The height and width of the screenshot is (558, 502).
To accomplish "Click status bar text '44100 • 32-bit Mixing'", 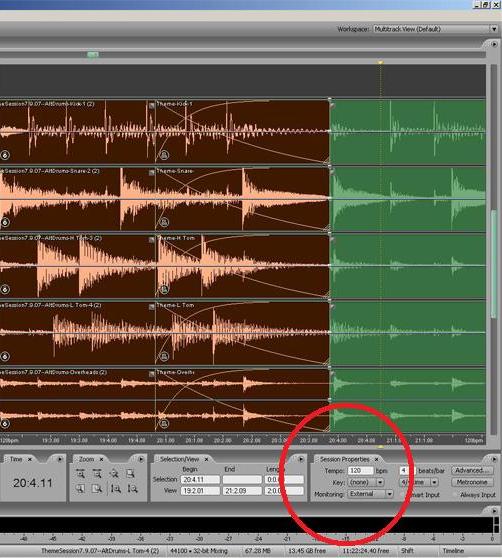I will pos(199,551).
